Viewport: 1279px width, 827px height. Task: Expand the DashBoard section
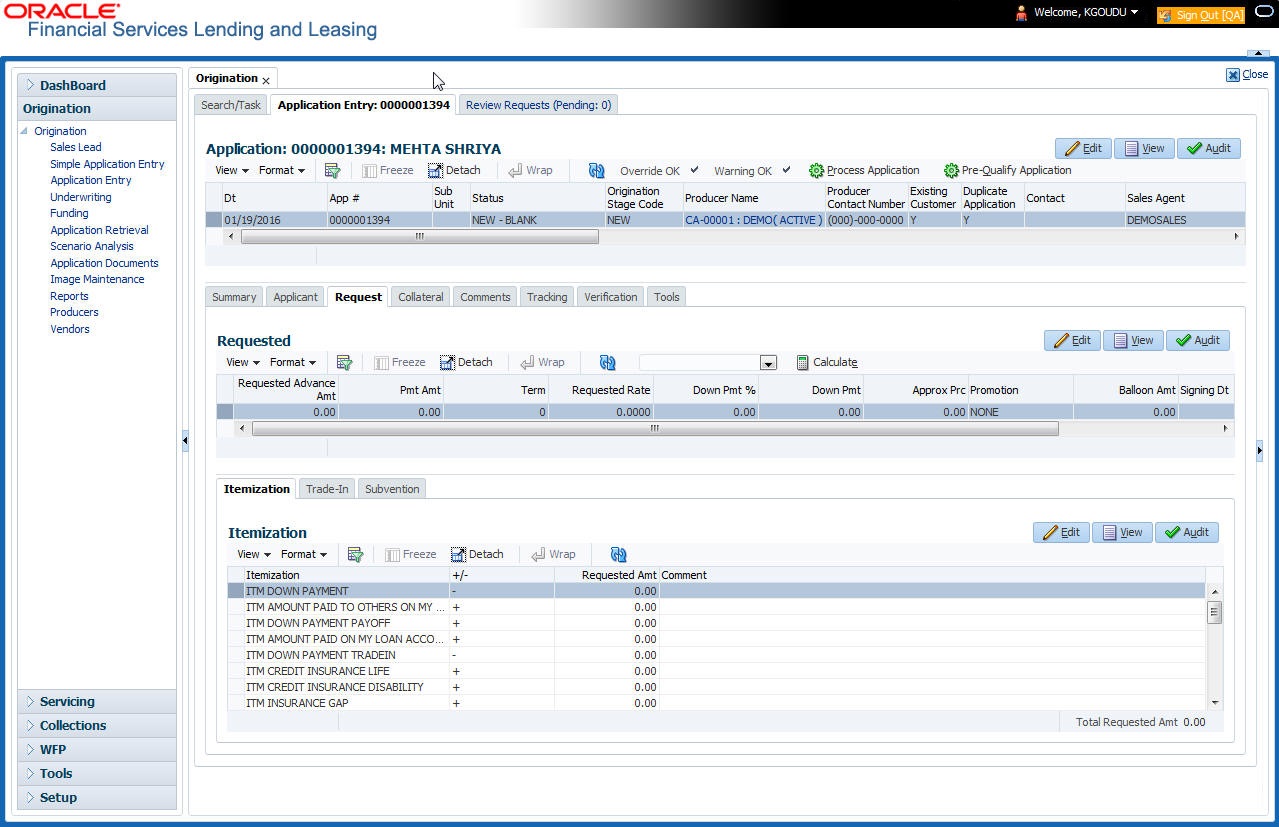[31, 85]
